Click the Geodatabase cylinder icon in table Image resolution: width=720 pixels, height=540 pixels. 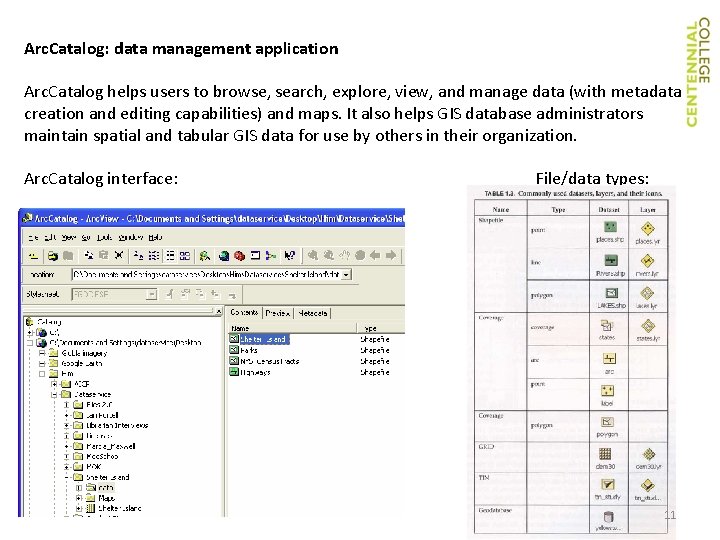608,517
